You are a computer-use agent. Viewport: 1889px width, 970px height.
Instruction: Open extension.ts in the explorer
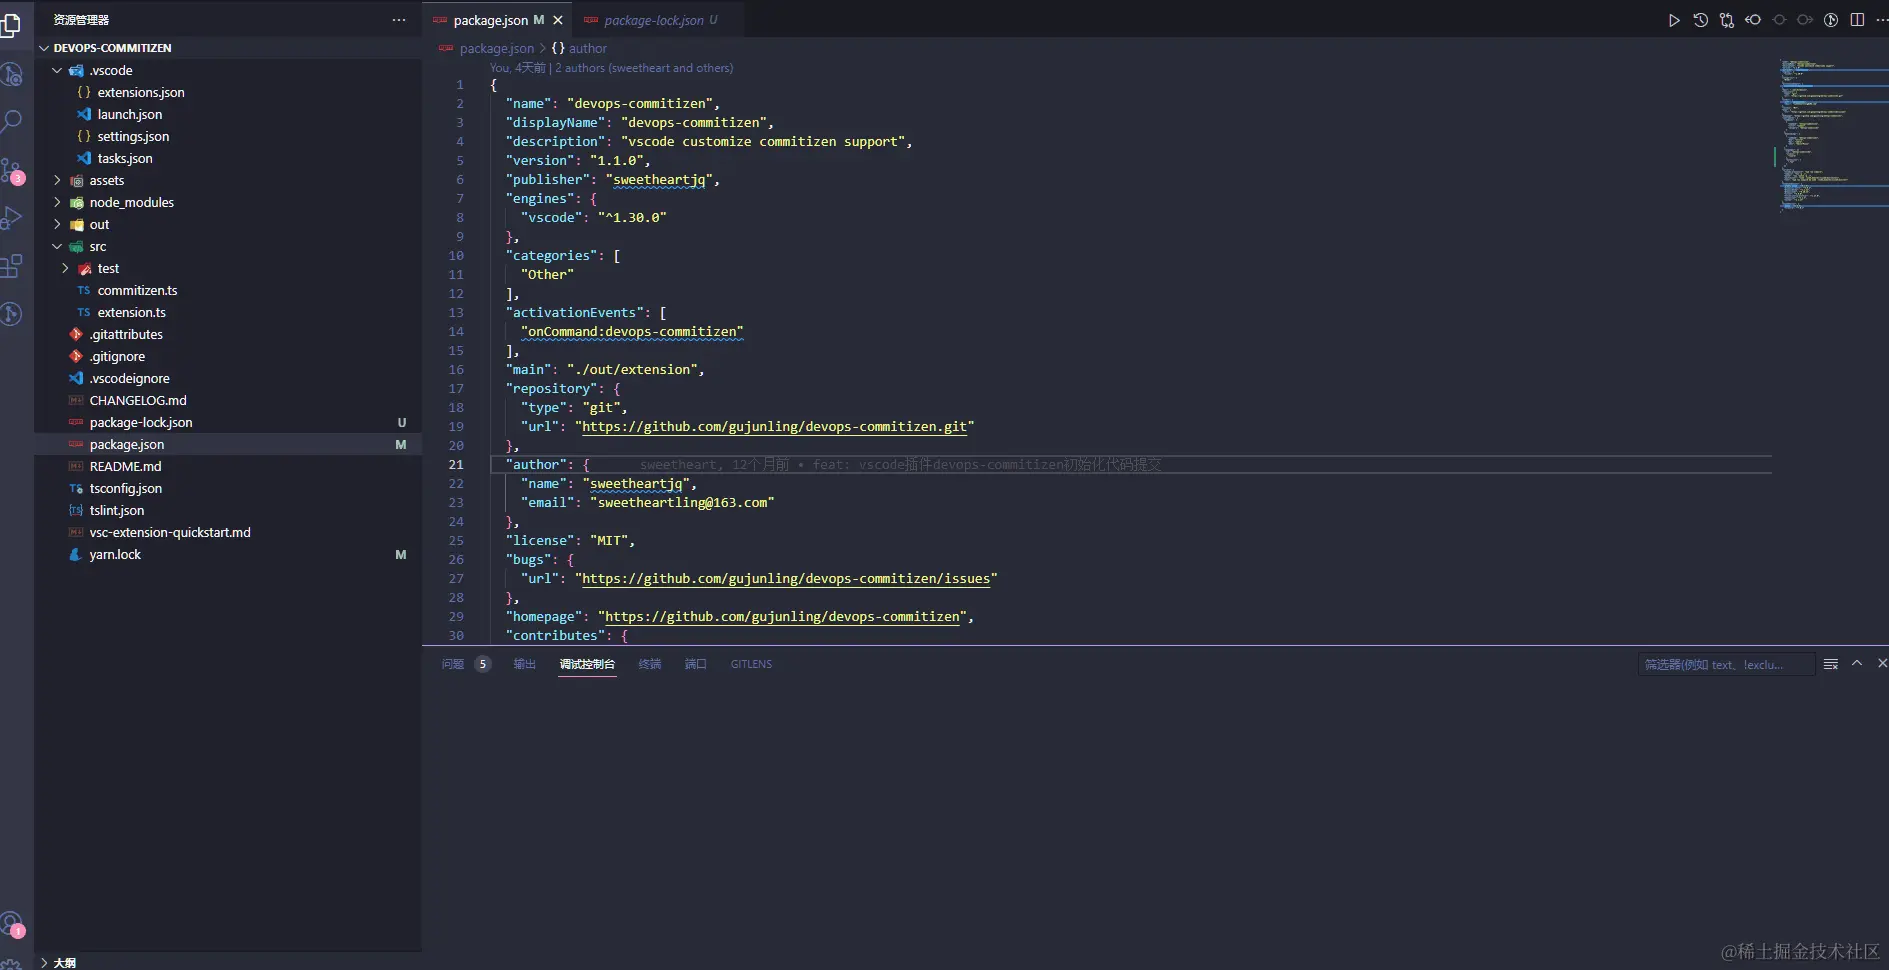pyautogui.click(x=228, y=312)
